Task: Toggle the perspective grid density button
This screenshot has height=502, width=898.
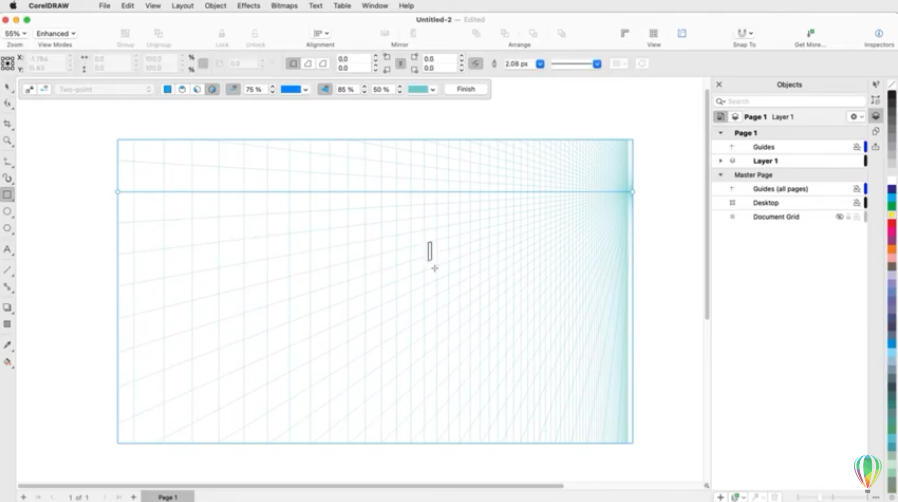Action: coord(324,89)
